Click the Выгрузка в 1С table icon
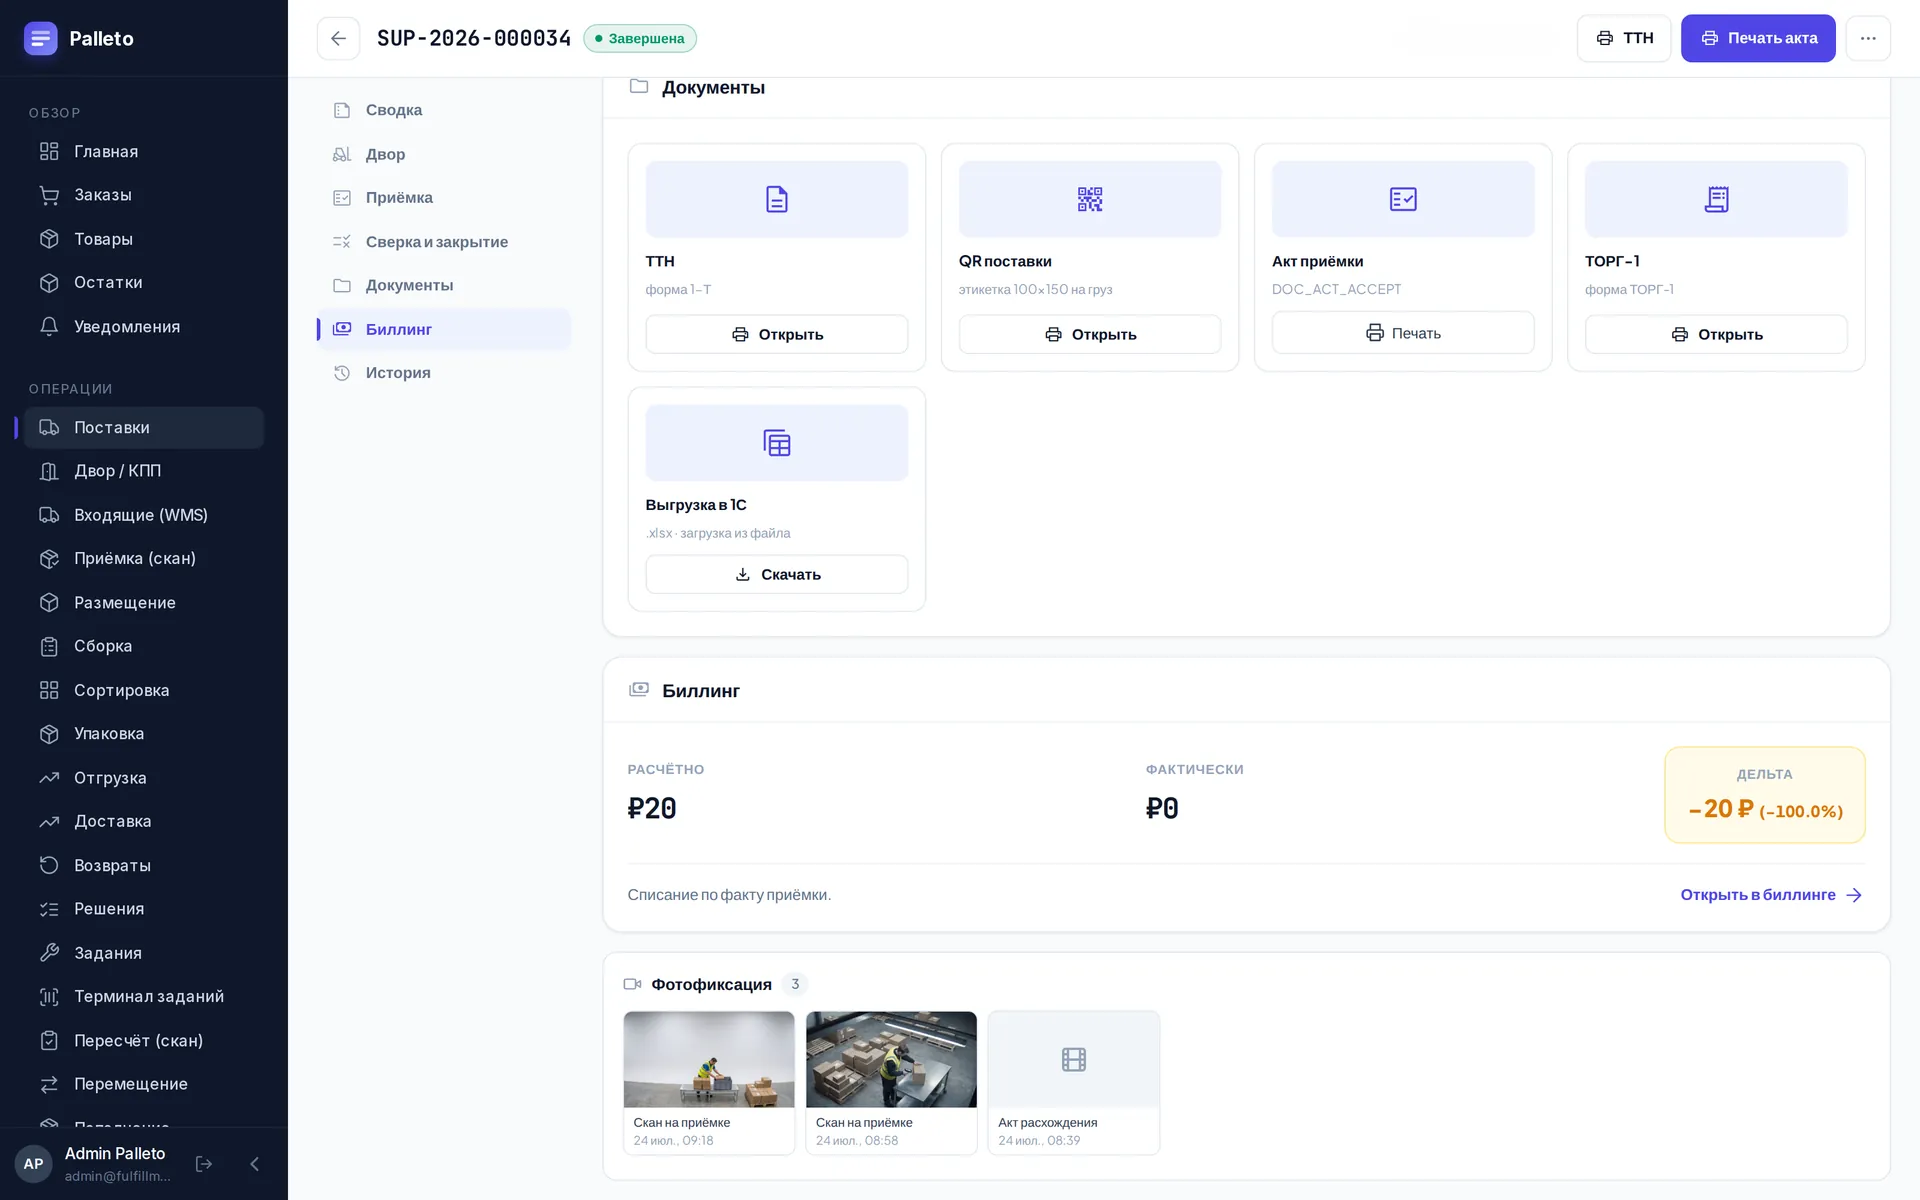The height and width of the screenshot is (1200, 1920). click(x=777, y=443)
